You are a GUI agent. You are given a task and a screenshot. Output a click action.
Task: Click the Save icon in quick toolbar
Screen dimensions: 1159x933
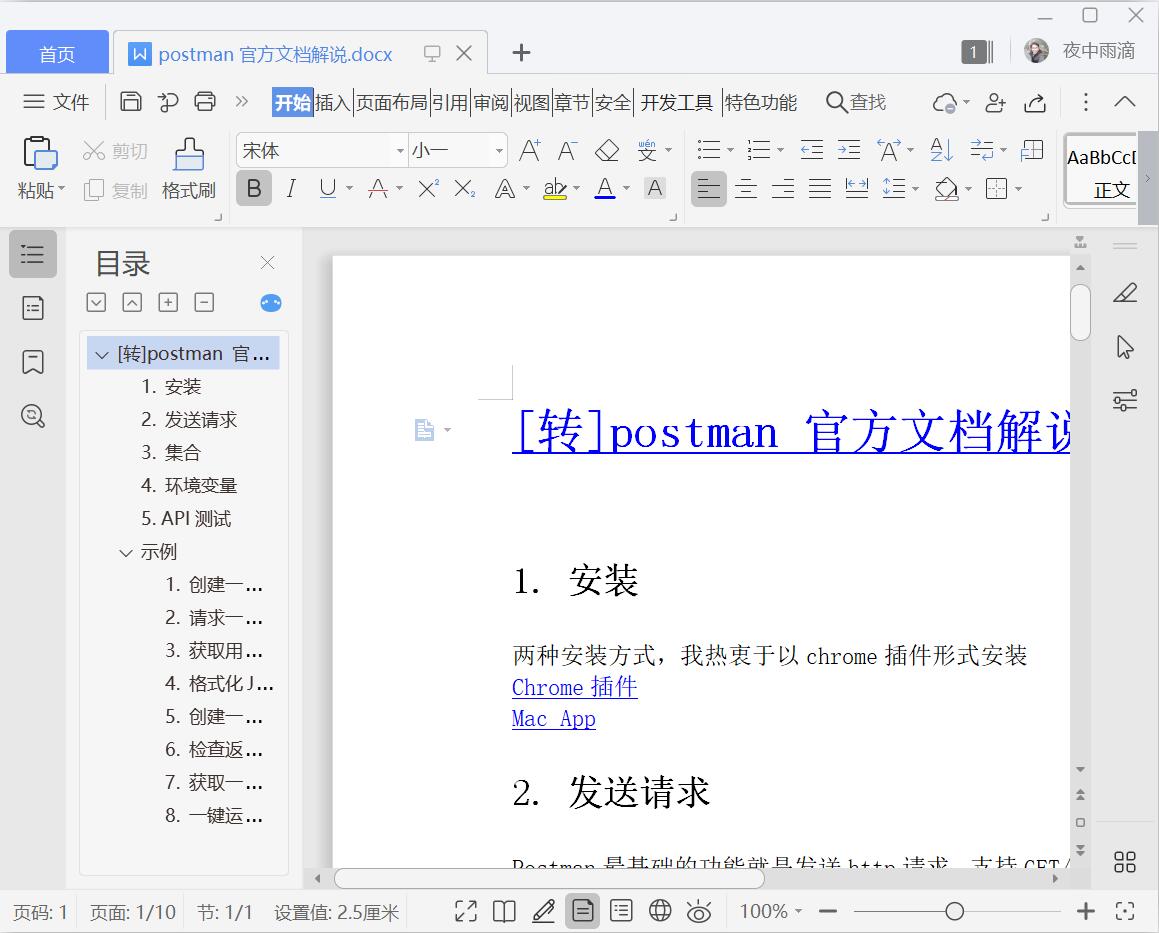[x=131, y=101]
